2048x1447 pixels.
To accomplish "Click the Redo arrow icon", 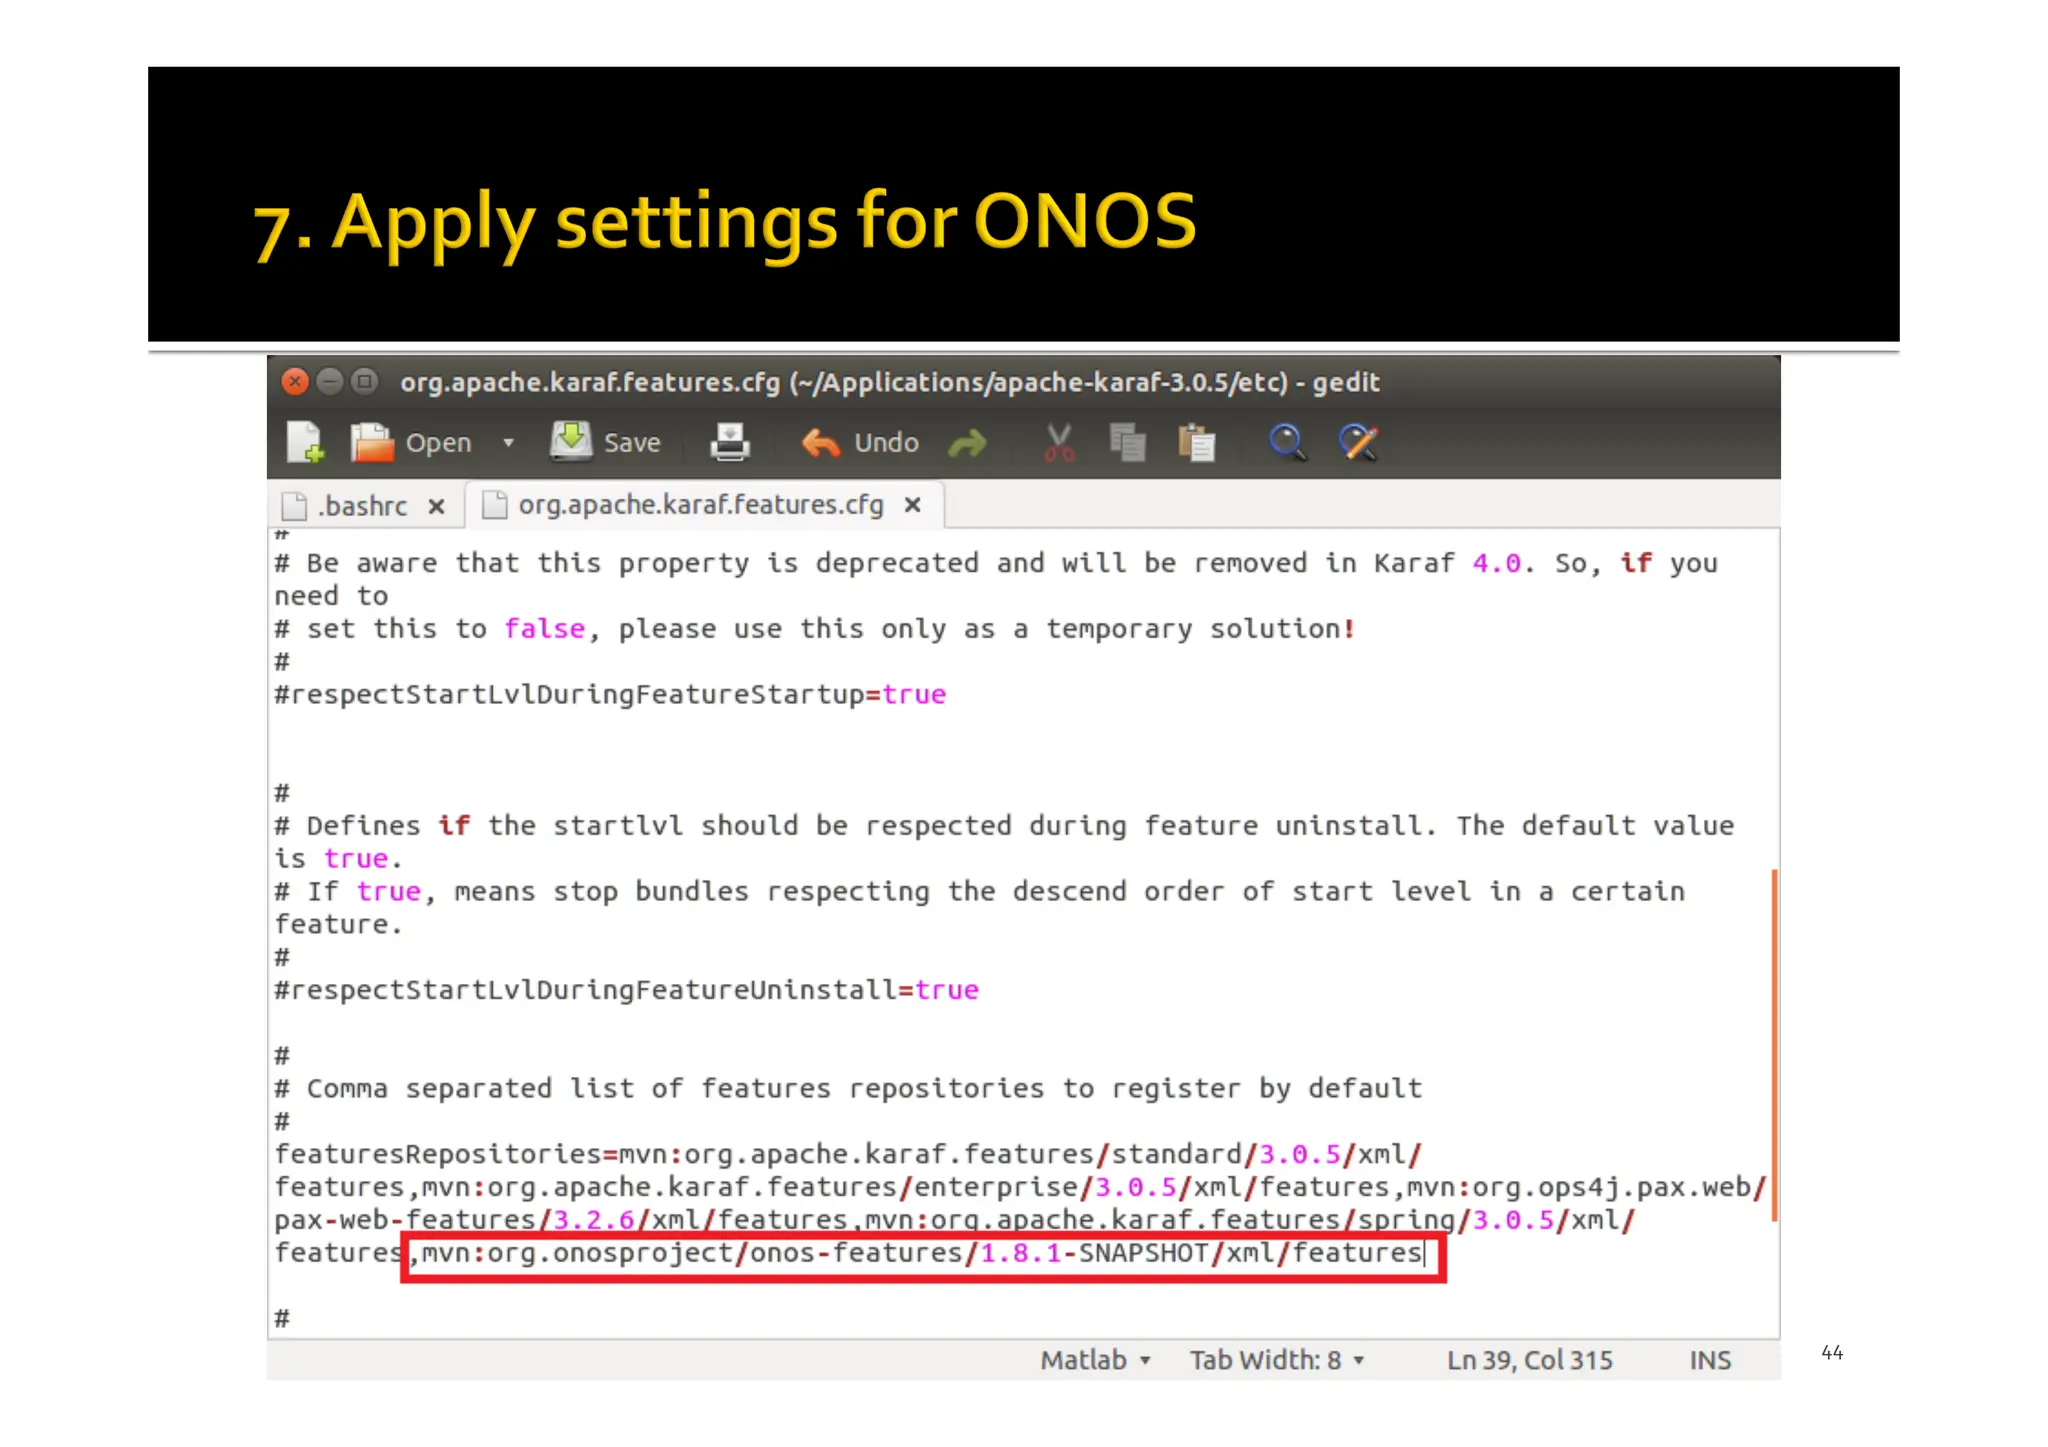I will [x=967, y=442].
